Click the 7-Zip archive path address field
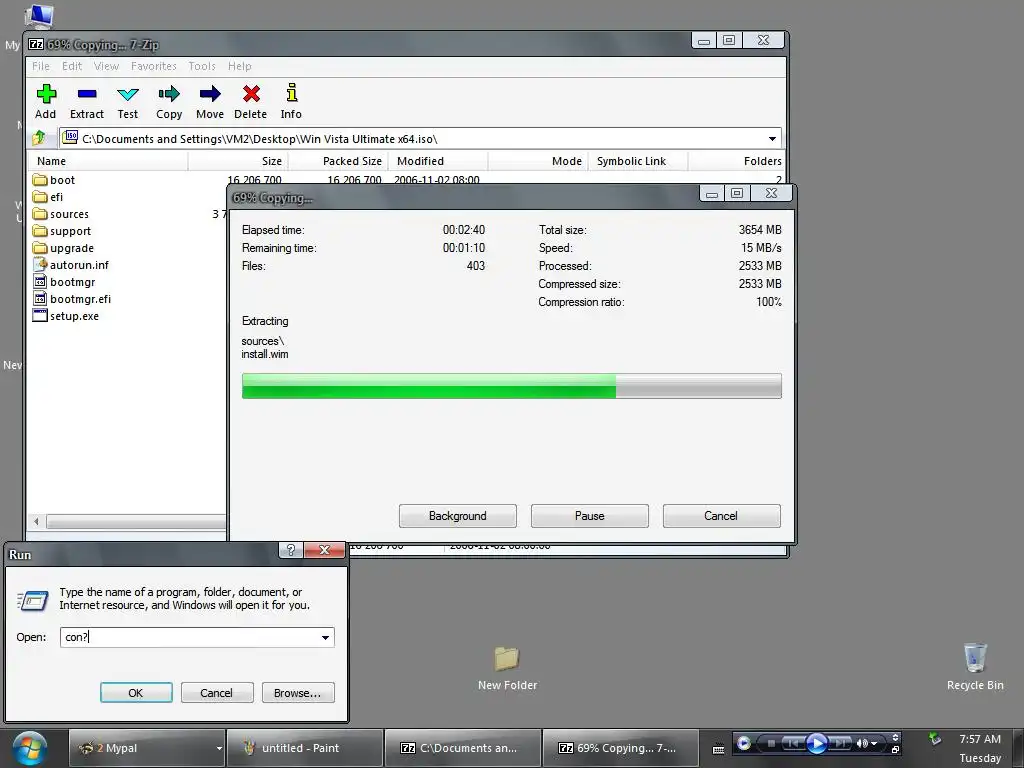The width and height of the screenshot is (1024, 768). pyautogui.click(x=421, y=138)
